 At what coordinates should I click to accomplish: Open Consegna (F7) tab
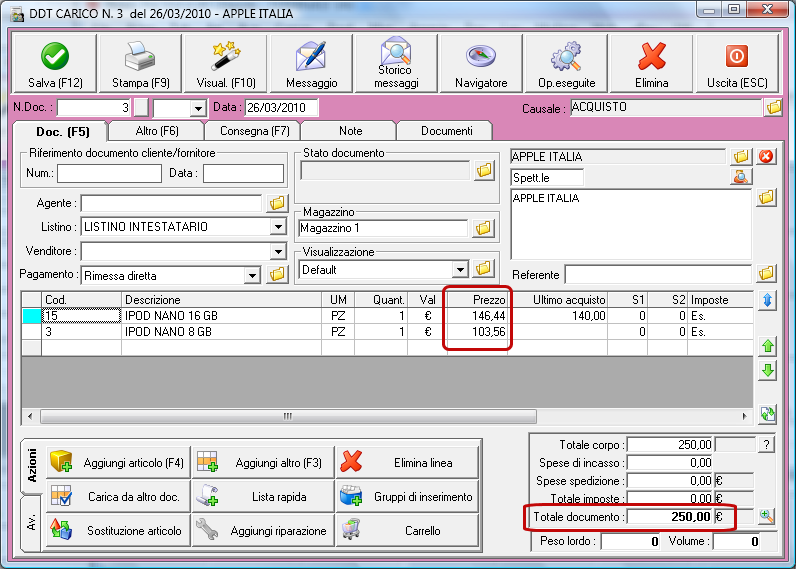(x=254, y=131)
